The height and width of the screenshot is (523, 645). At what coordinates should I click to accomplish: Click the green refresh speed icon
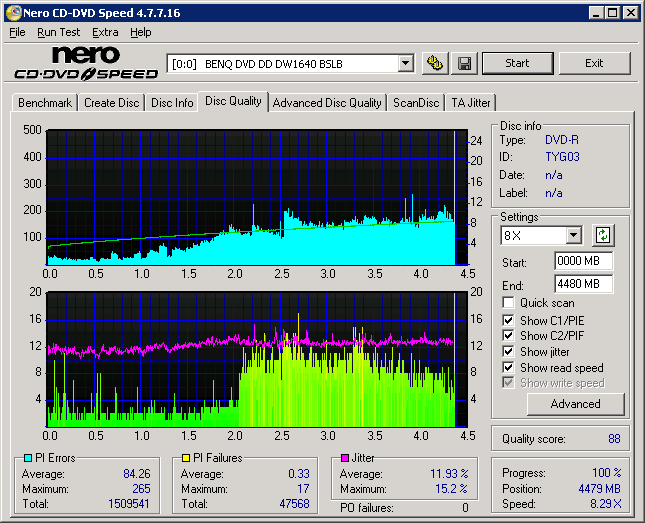[602, 236]
